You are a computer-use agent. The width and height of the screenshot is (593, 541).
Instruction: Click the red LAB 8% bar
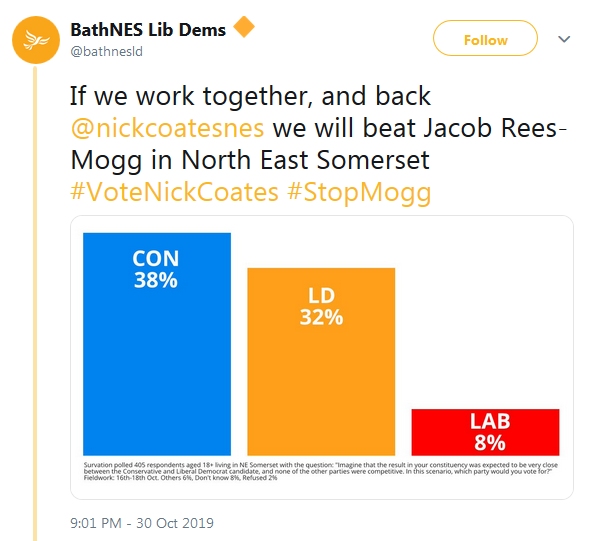[x=485, y=432]
